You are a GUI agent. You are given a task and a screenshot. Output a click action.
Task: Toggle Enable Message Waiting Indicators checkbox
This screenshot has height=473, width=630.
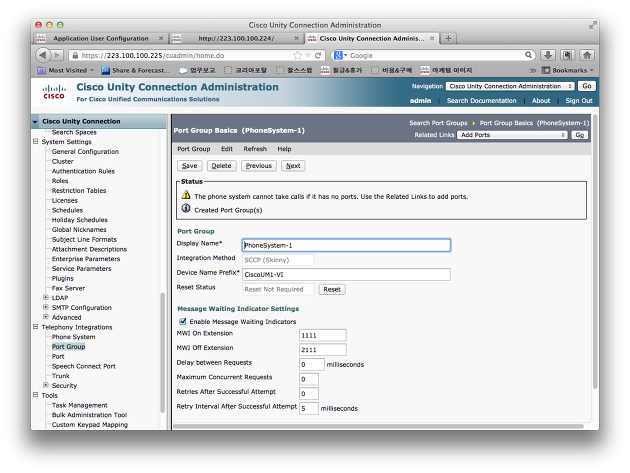[x=183, y=321]
